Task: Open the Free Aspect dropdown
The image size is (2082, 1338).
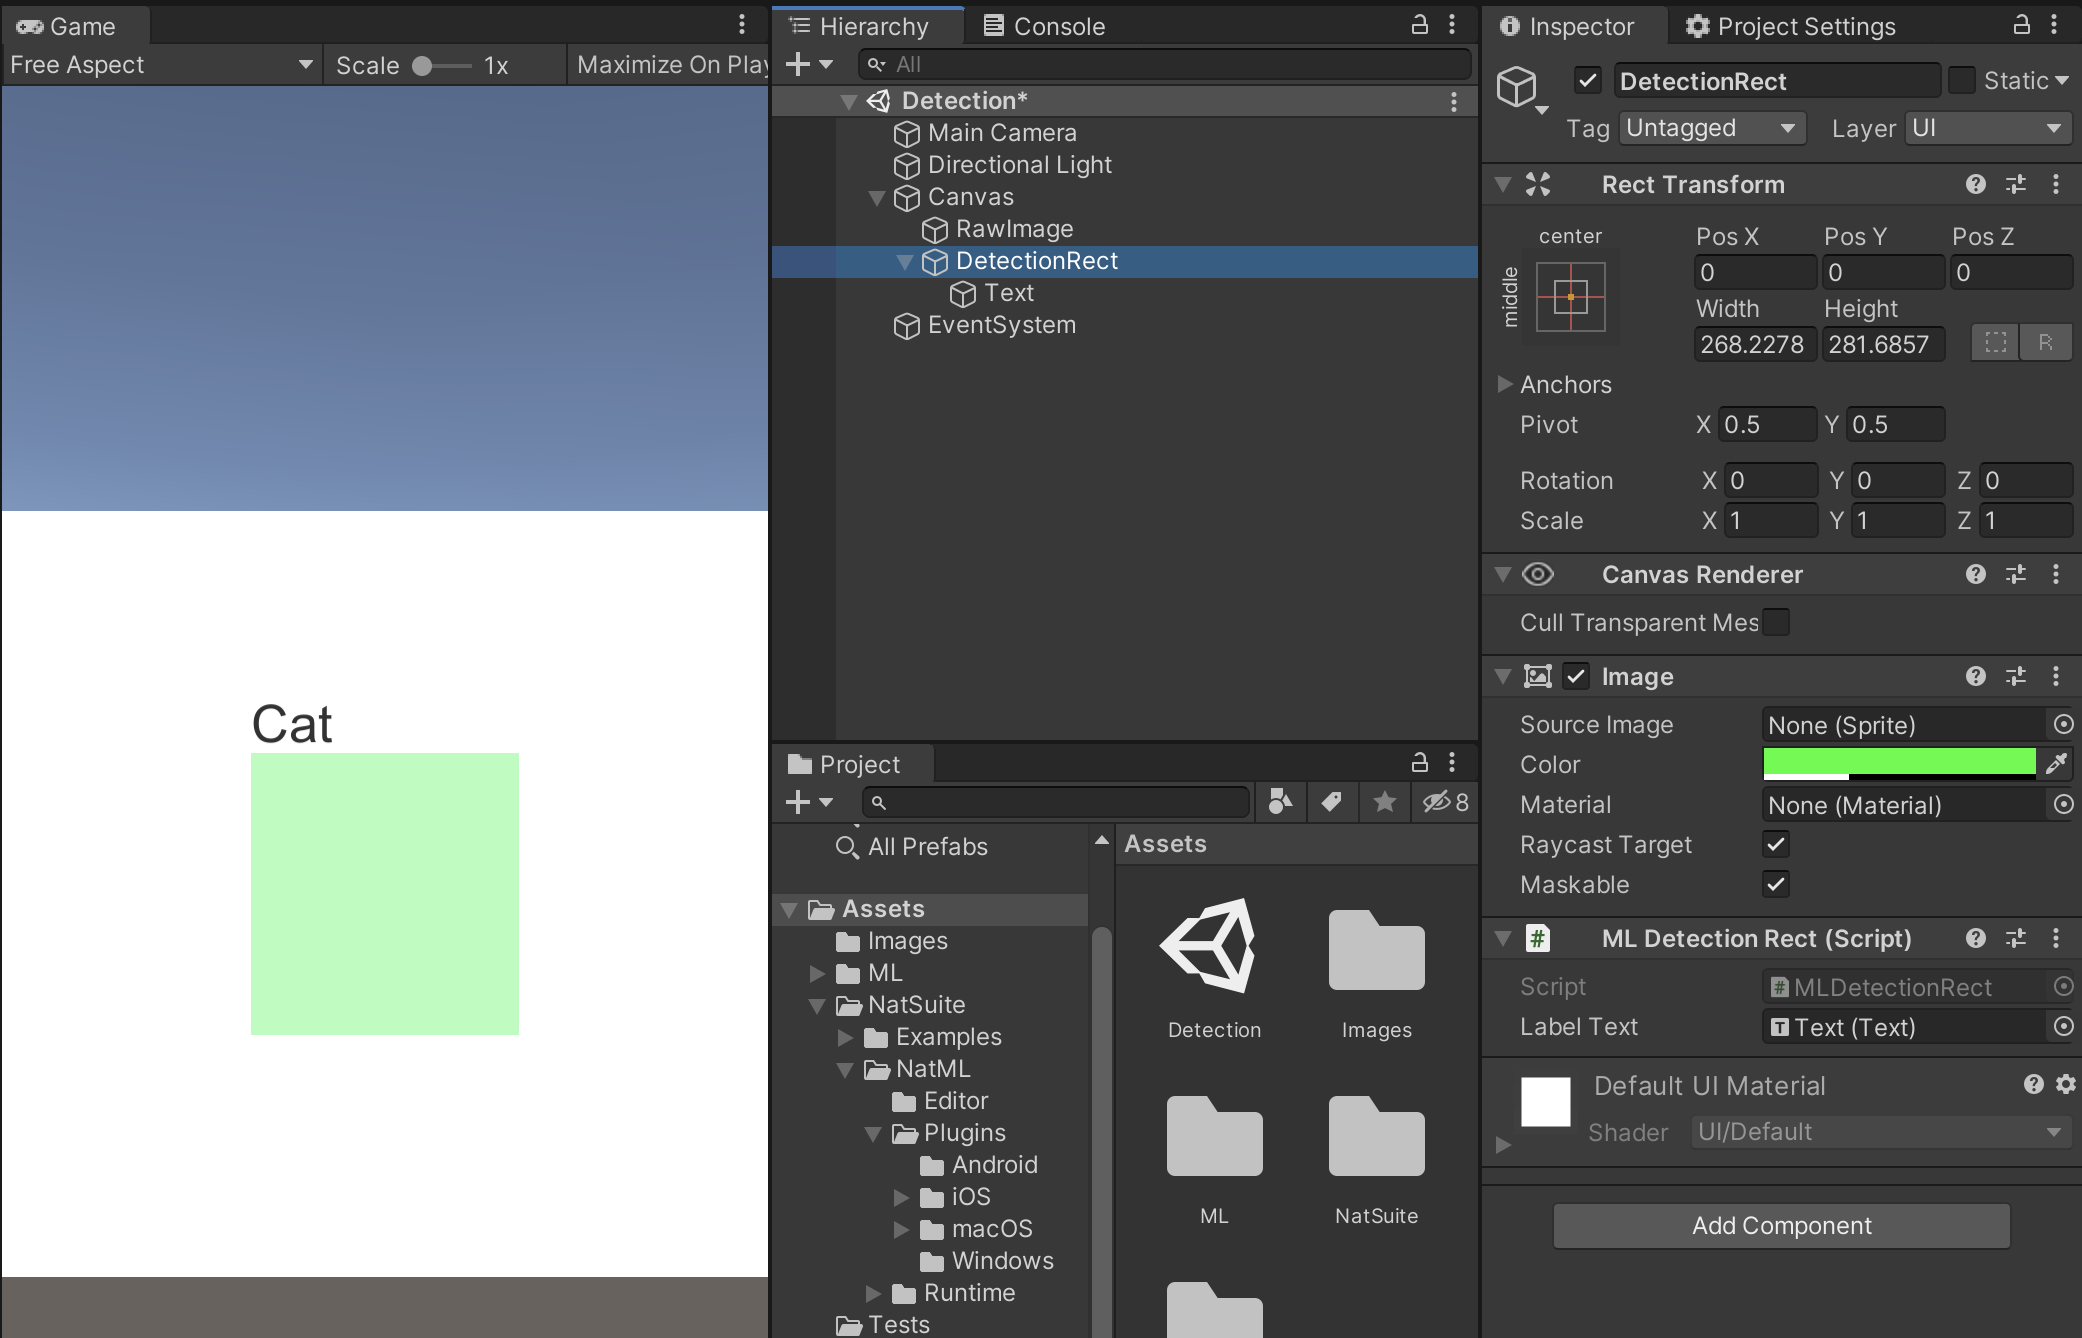Action: (x=160, y=65)
